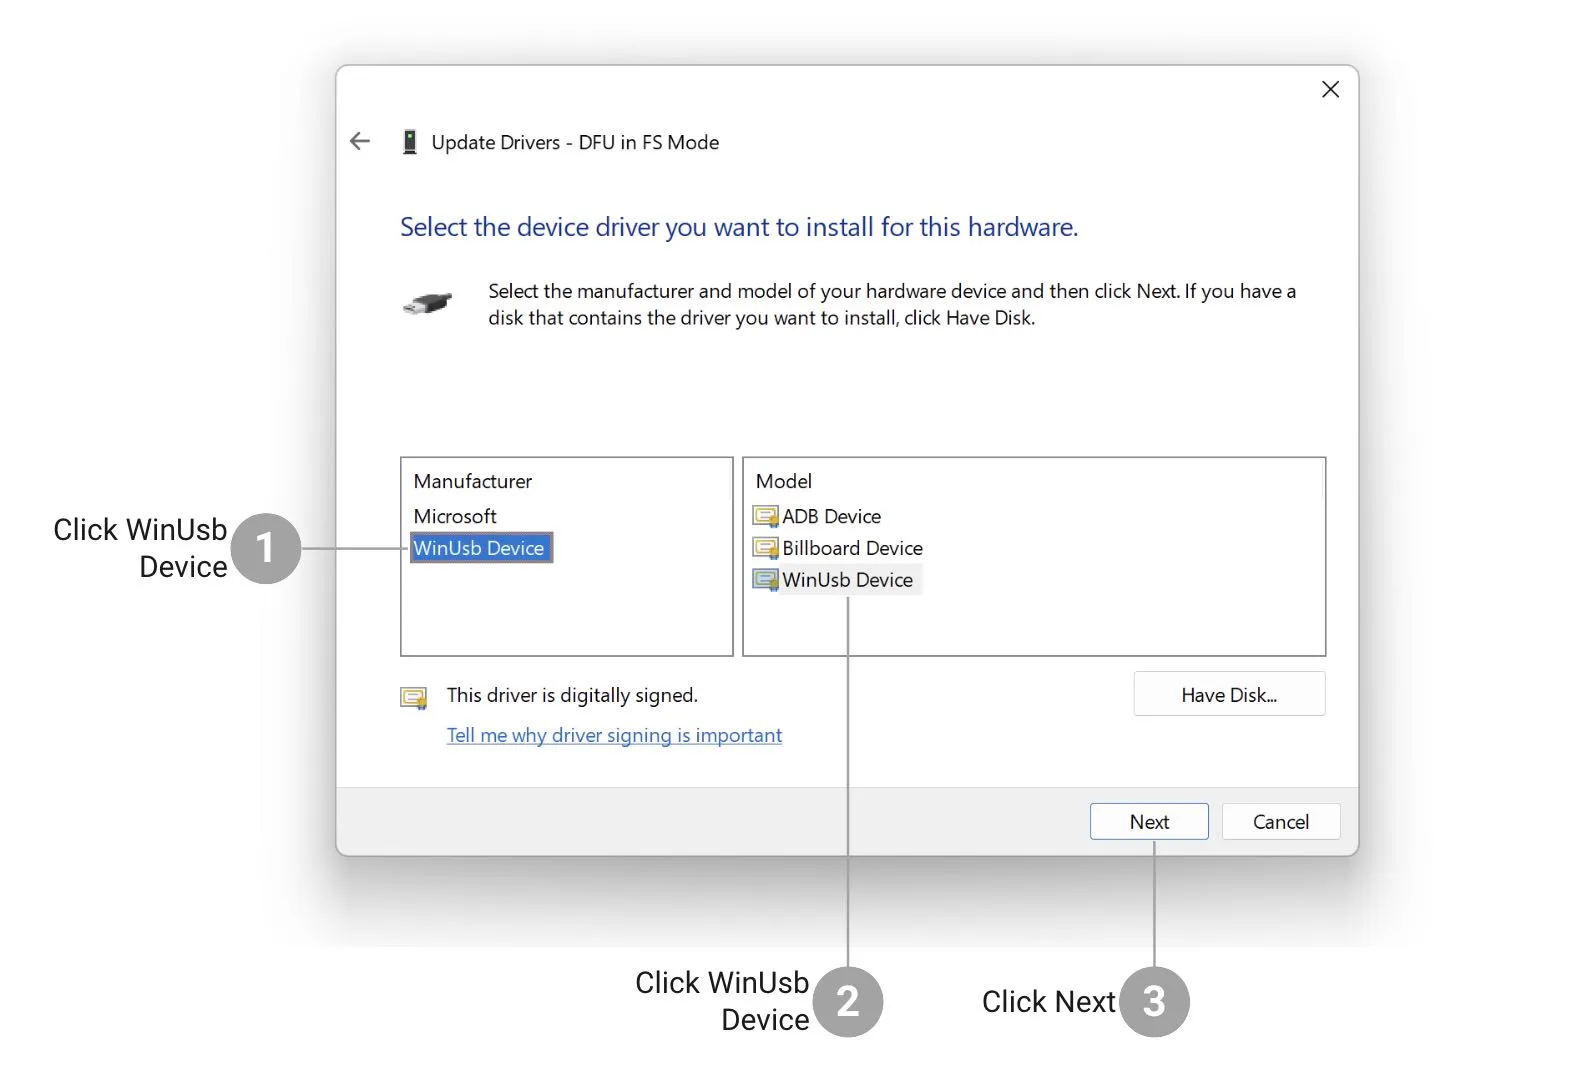Select ADB Device in the Model list
Image resolution: width=1590 pixels, height=1070 pixels.
tap(831, 516)
